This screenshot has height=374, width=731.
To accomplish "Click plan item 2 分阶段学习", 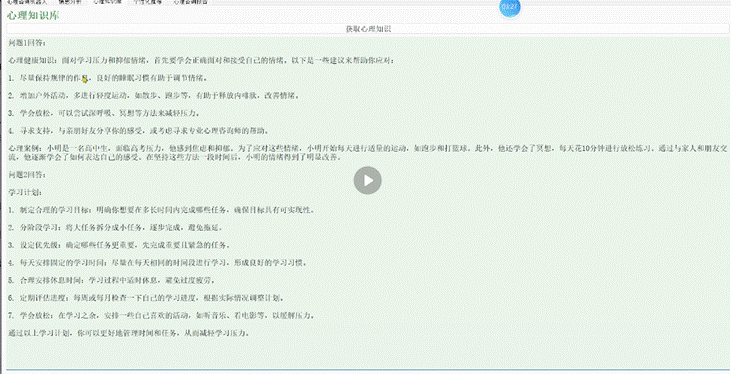I will click(x=116, y=228).
